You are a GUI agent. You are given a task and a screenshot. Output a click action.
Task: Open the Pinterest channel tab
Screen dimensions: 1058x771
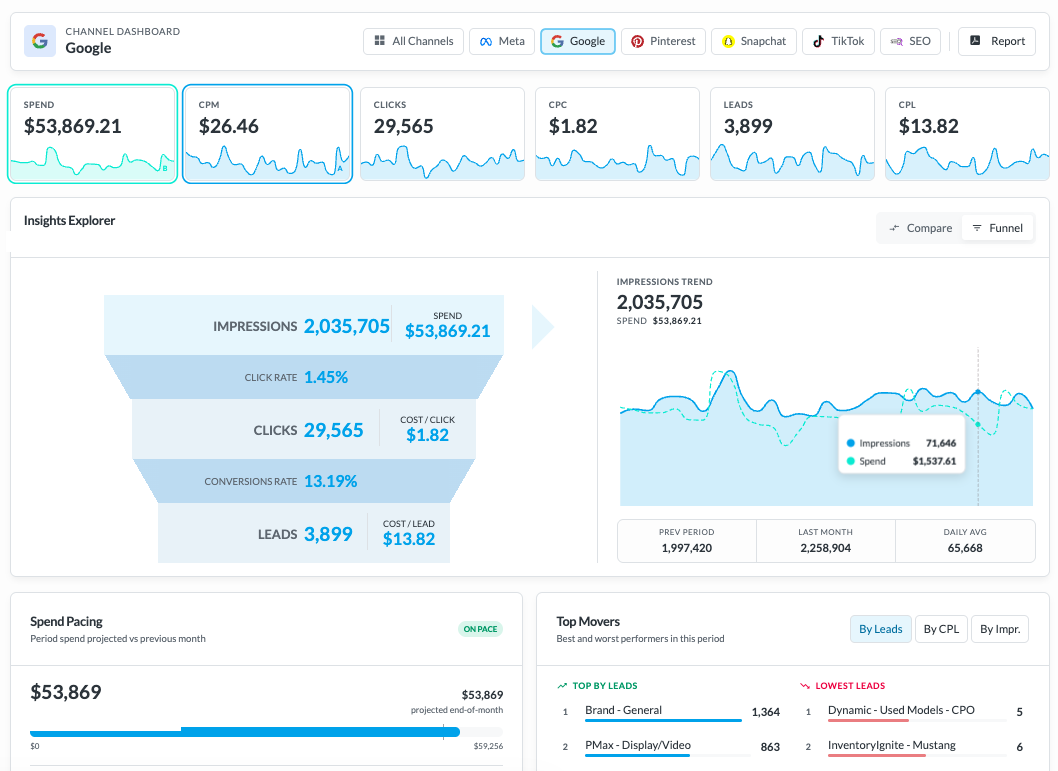pyautogui.click(x=663, y=41)
